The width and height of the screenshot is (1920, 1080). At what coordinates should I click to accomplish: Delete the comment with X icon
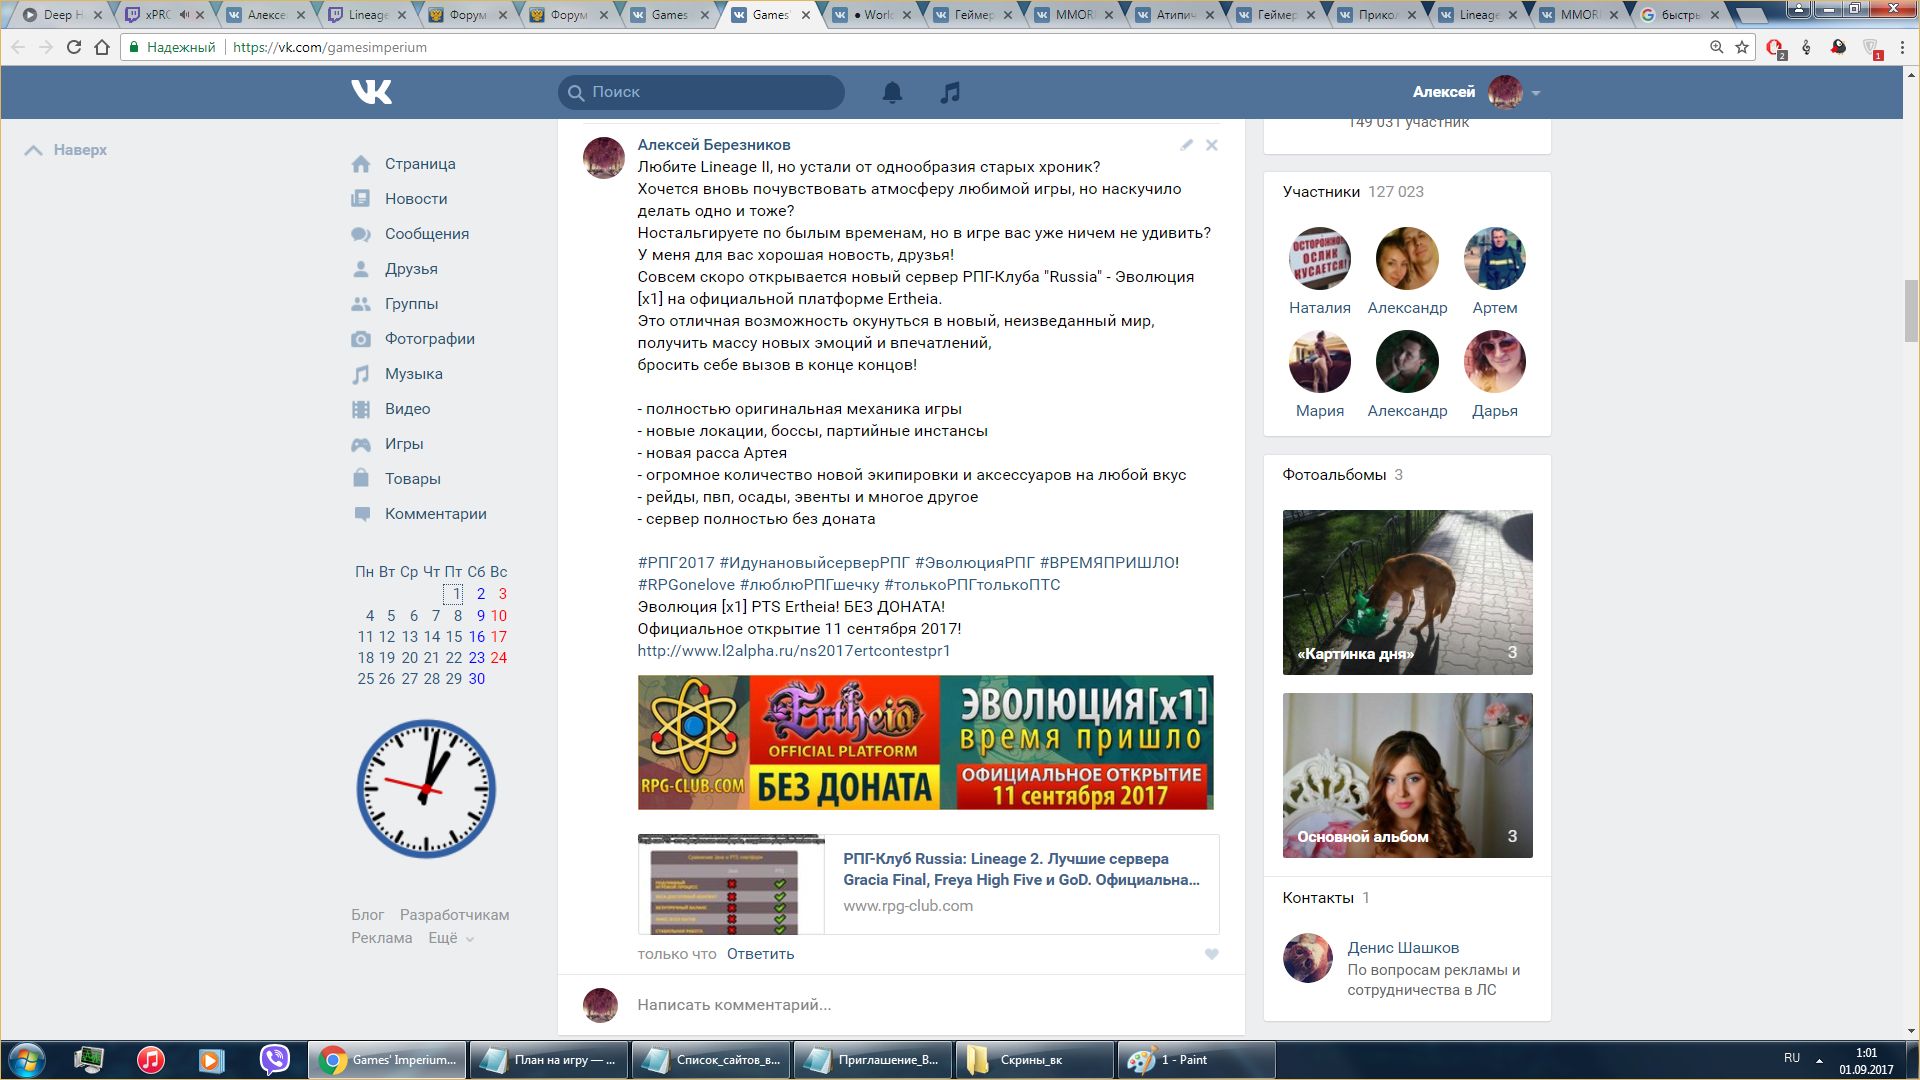tap(1211, 145)
